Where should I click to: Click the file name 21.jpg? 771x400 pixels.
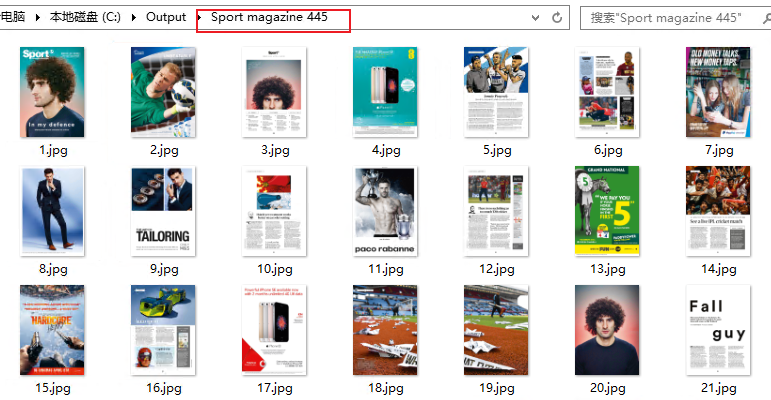click(x=719, y=388)
